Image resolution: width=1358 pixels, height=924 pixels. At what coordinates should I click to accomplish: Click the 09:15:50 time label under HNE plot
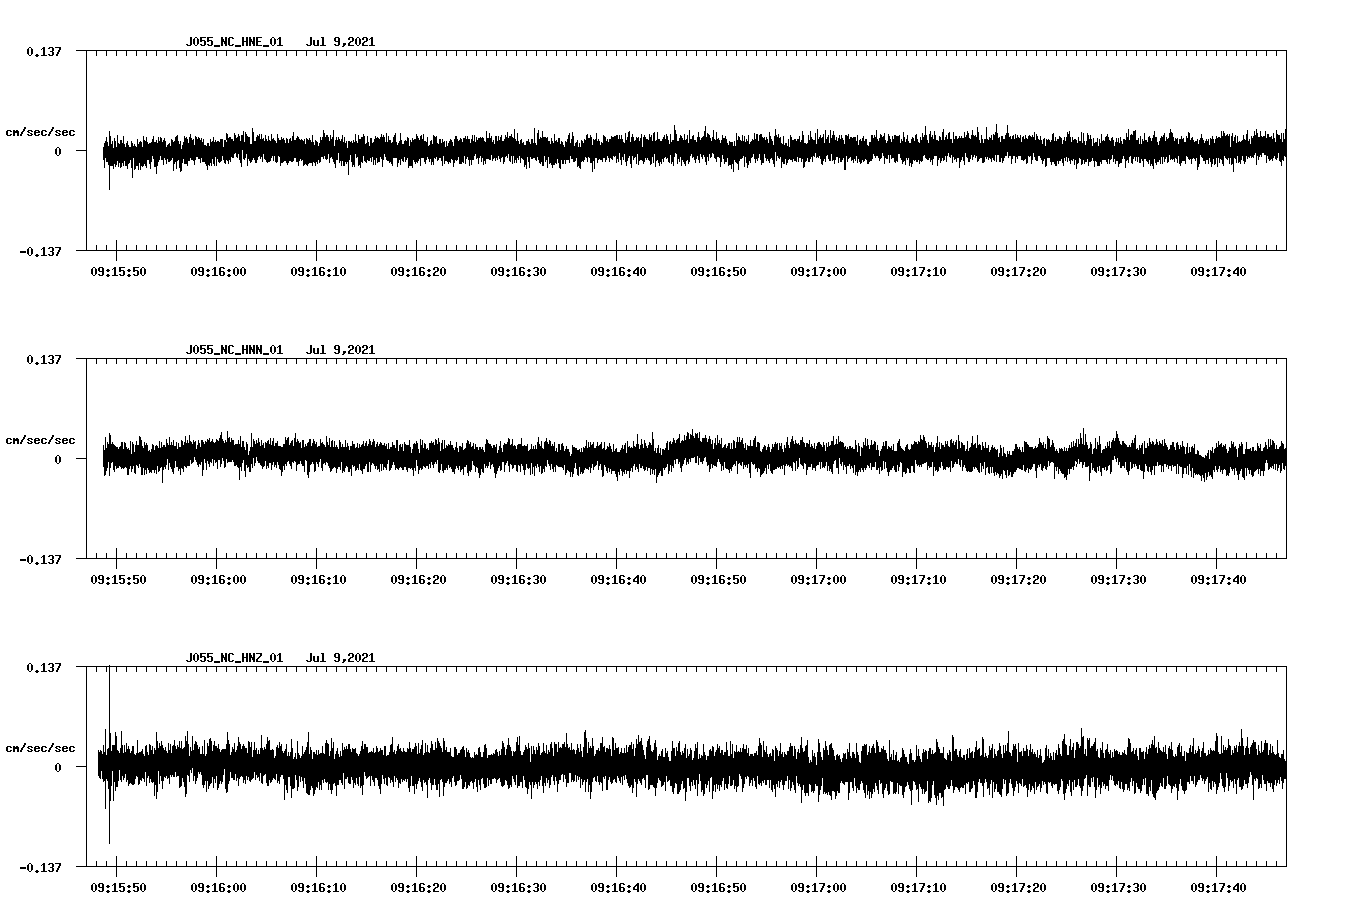pos(118,271)
